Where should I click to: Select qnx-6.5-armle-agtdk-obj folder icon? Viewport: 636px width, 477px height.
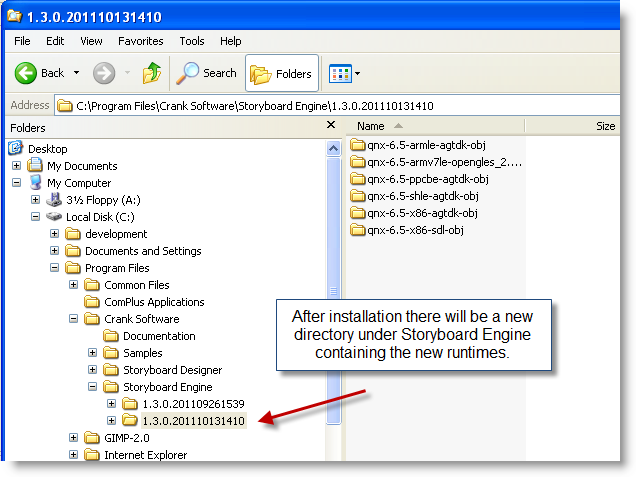coord(358,145)
